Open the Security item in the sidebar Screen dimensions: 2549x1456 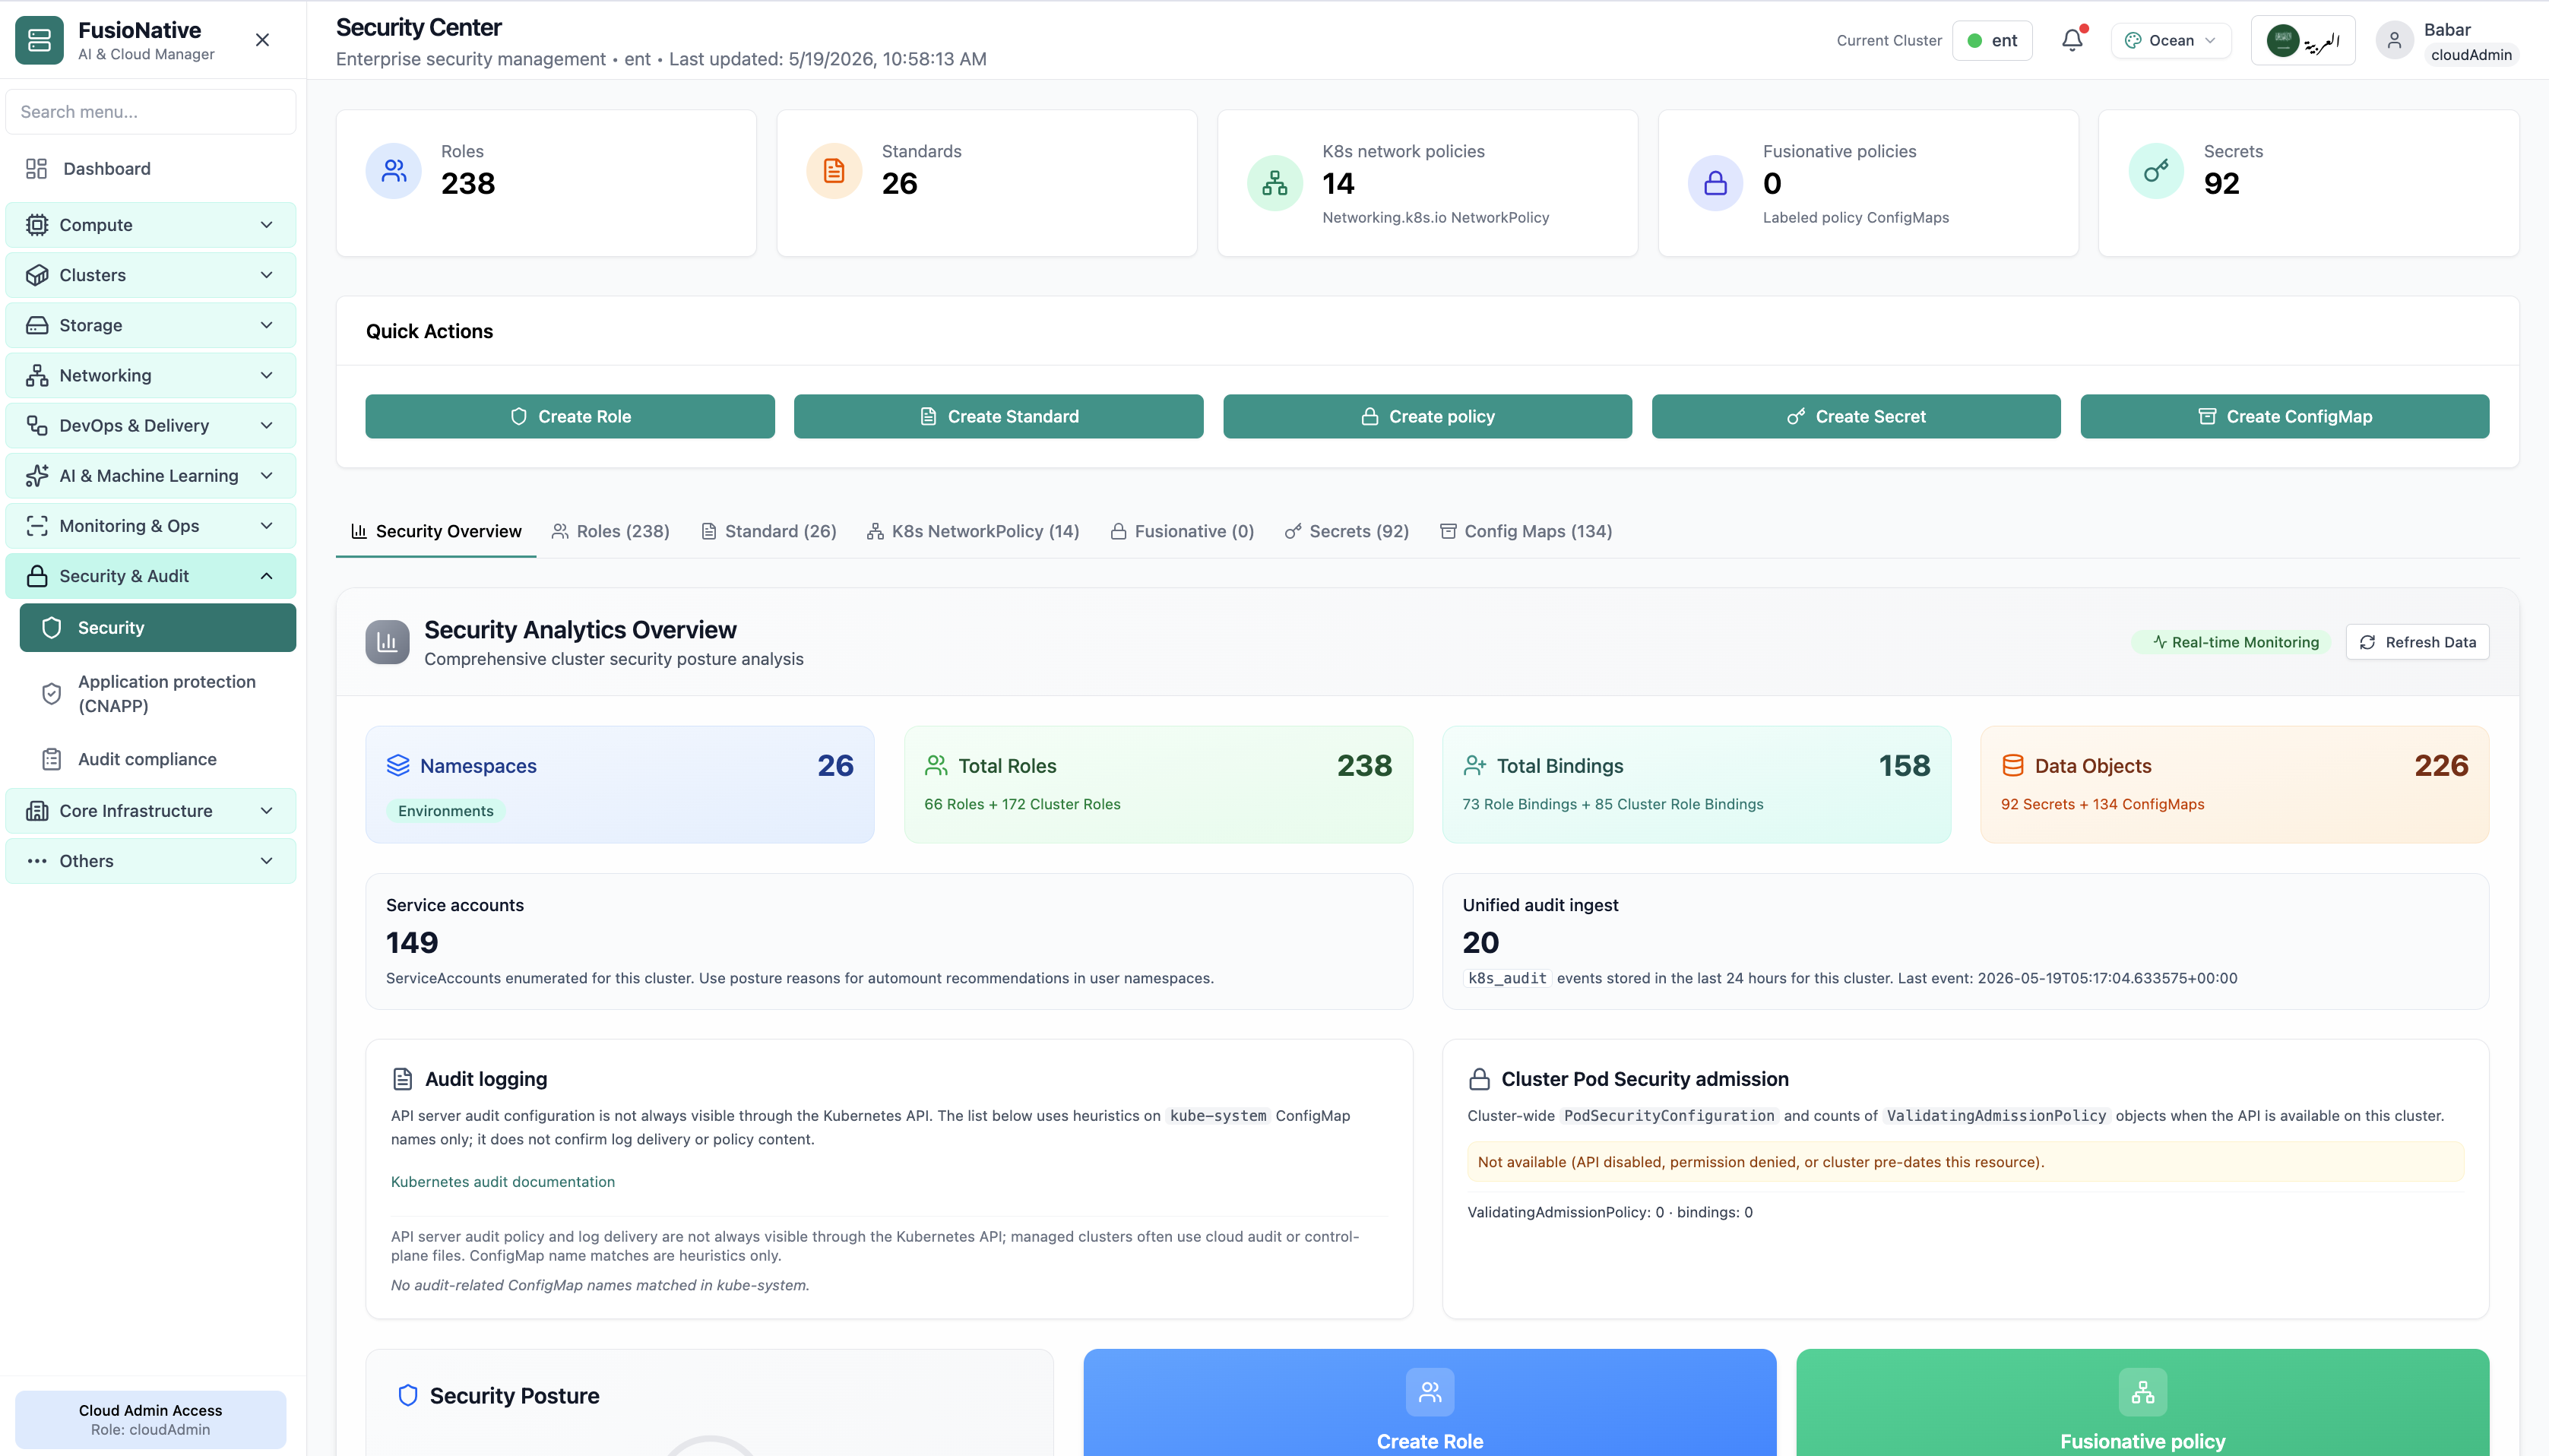[158, 628]
